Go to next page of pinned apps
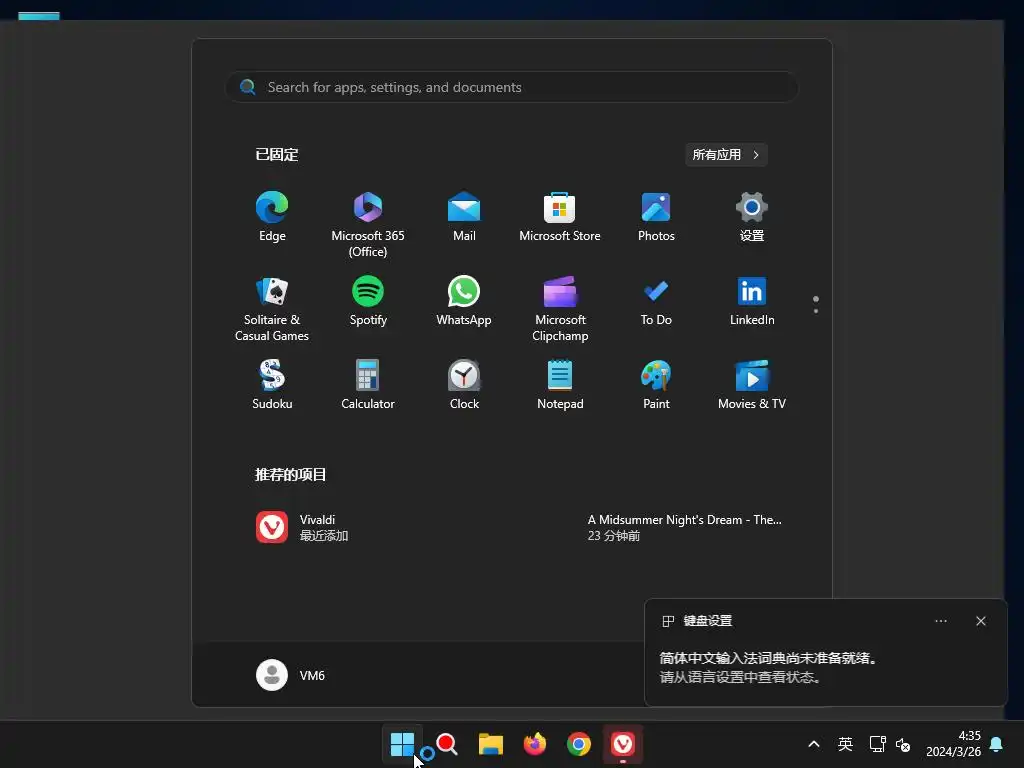Screen dimensions: 1024x768 tap(816, 311)
